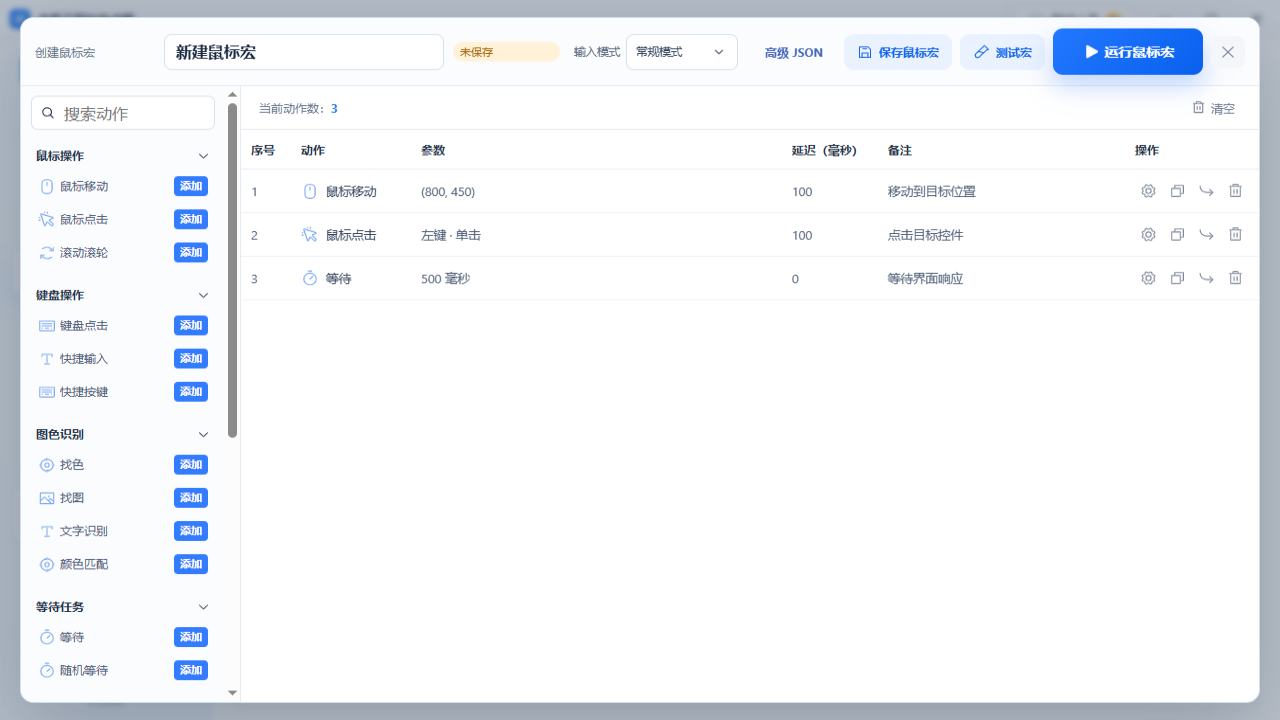
Task: Click 测试宏 button
Action: pyautogui.click(x=1002, y=52)
